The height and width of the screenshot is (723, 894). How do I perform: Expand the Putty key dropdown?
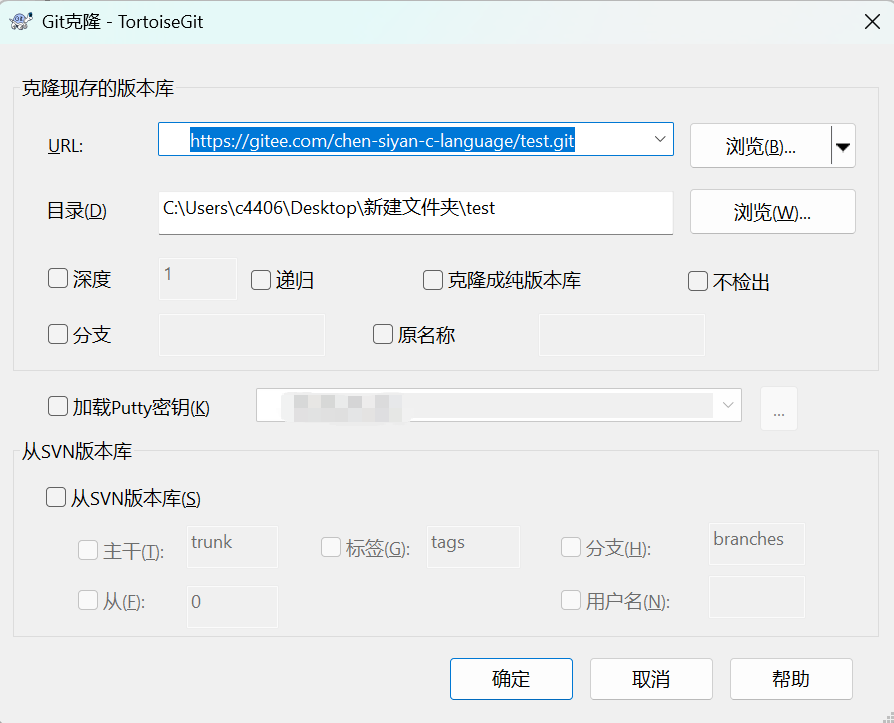[x=728, y=405]
